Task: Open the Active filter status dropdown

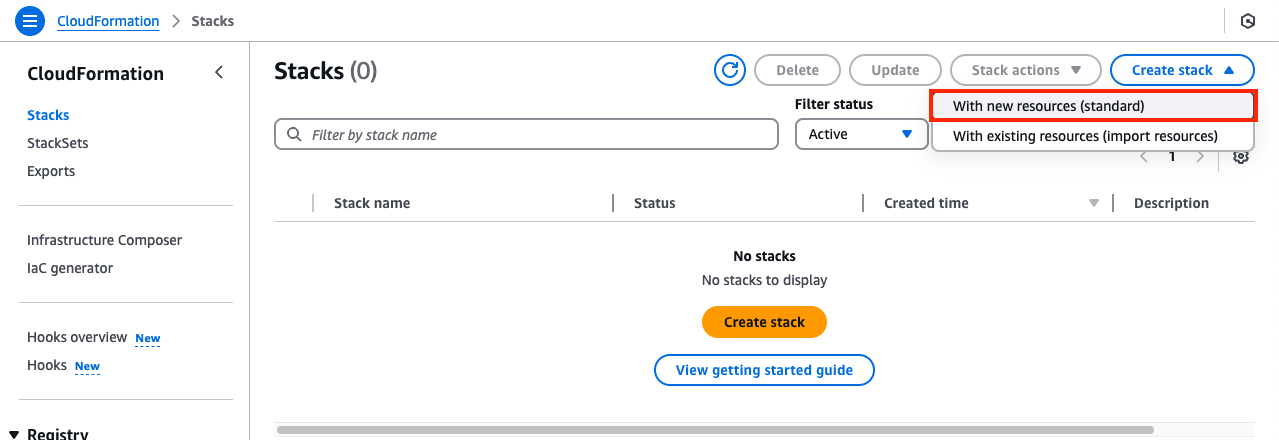Action: pos(861,134)
